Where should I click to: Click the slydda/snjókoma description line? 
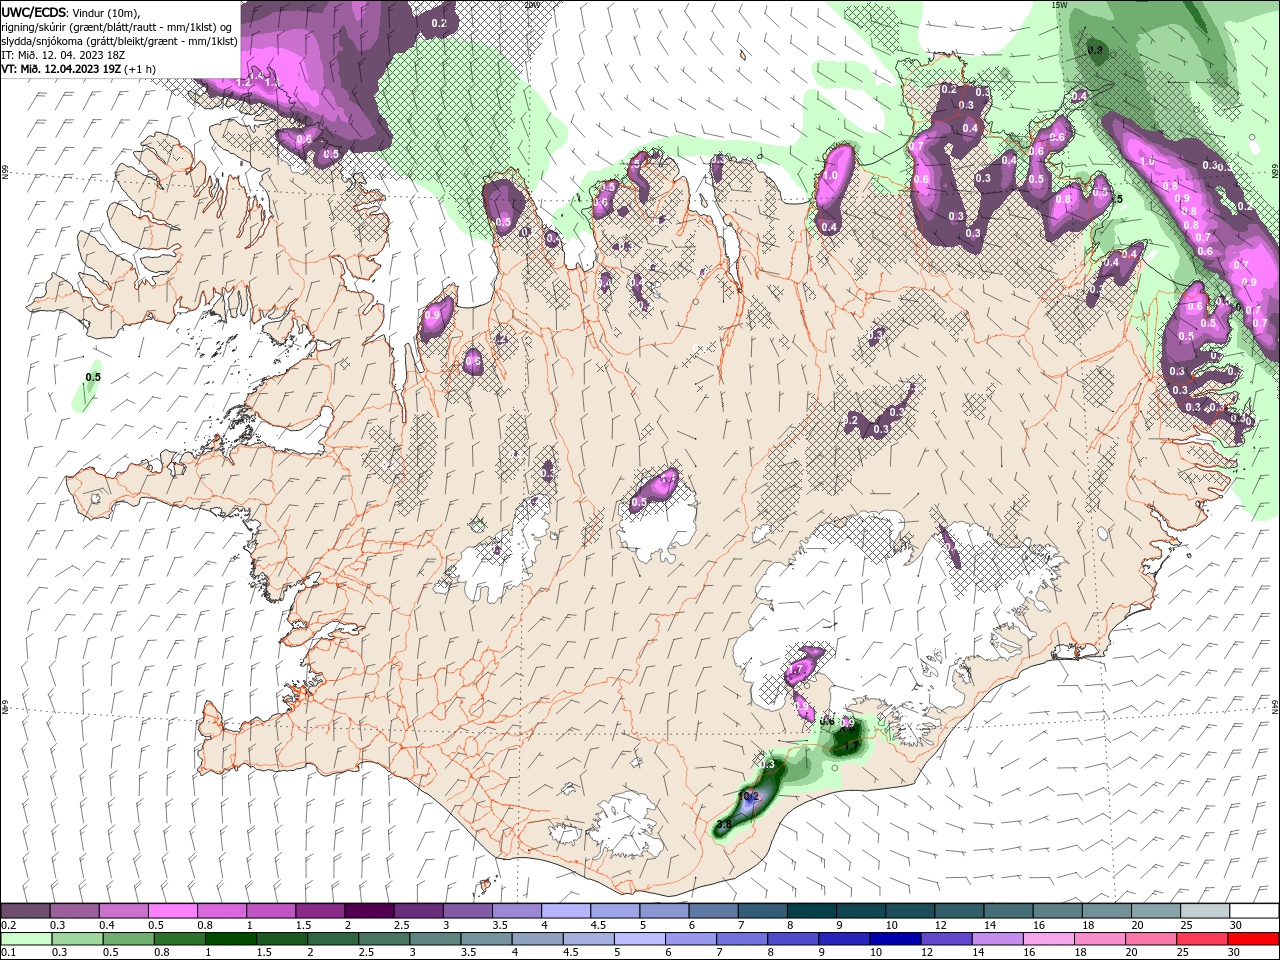[x=119, y=41]
